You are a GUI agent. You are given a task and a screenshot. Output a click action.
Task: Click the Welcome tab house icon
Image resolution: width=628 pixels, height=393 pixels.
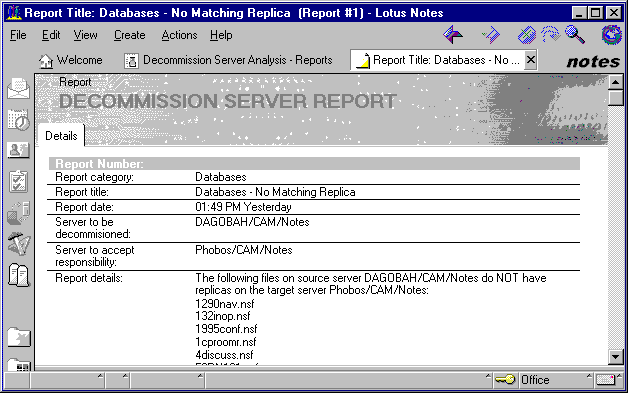tap(46, 61)
